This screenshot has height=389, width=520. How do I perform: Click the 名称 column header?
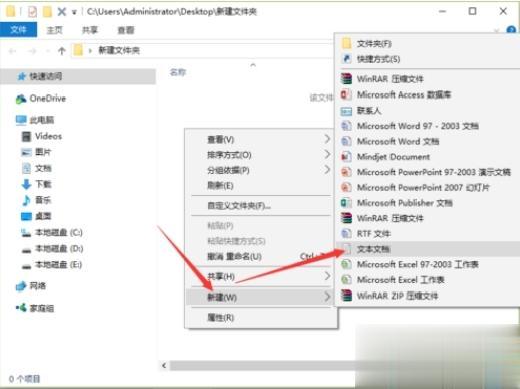(x=178, y=72)
